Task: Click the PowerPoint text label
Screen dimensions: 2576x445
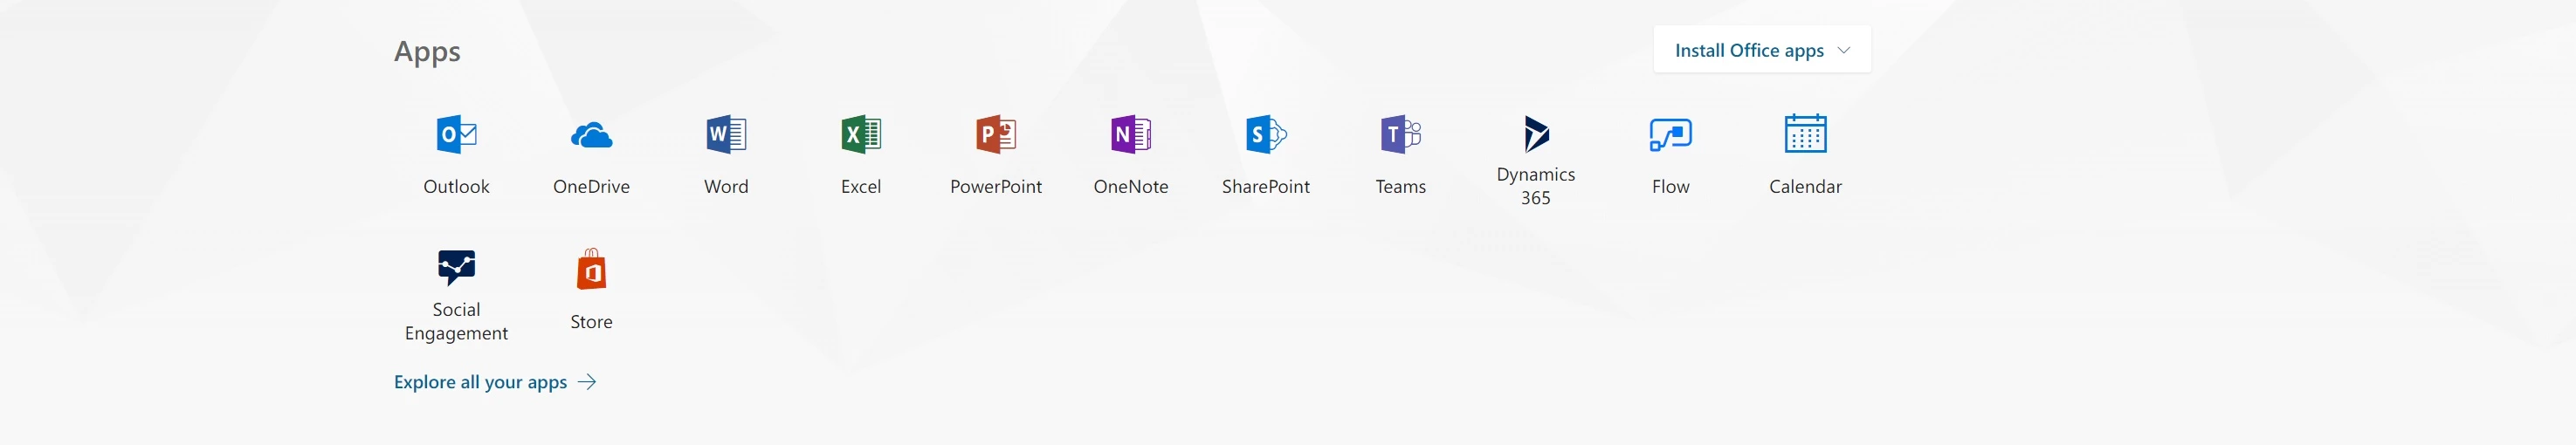Action: click(x=996, y=187)
